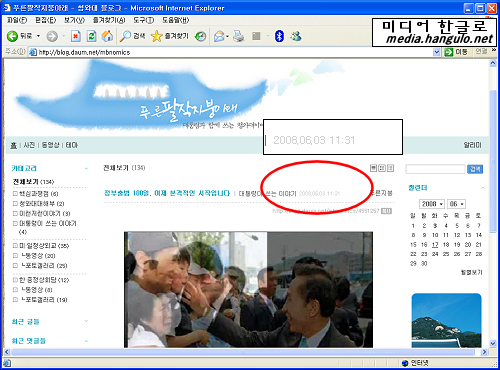
Task: Open the Mail envelope toolbar icon
Action: 219,36
